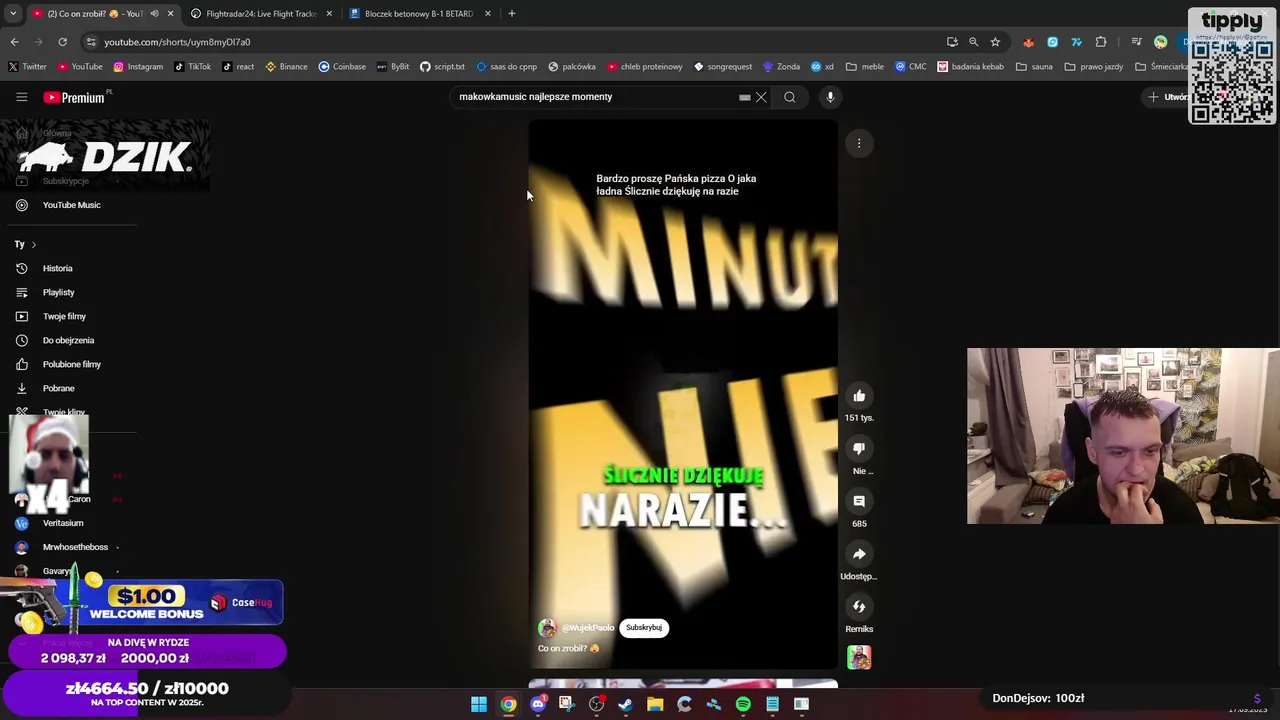Click the WujekPaolo channel avatar
Screen dimensions: 1280x720
547,628
